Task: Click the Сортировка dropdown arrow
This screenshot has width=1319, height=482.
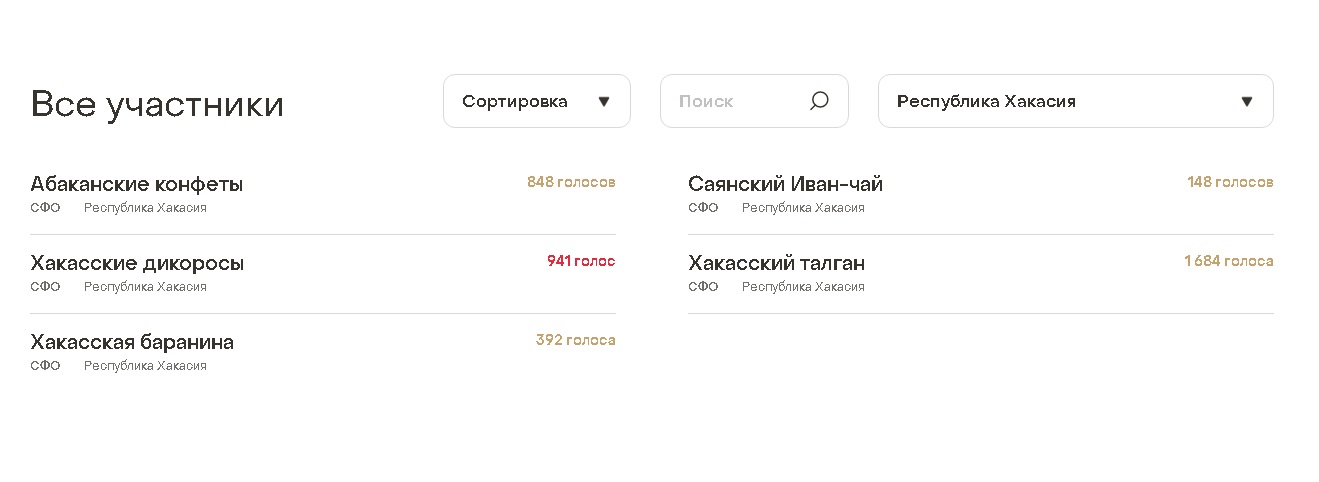Action: tap(604, 101)
